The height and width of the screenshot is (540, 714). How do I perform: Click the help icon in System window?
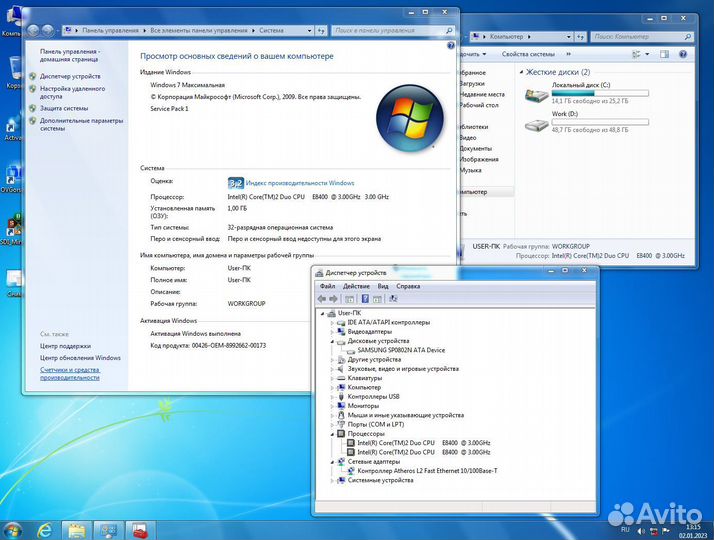point(451,46)
